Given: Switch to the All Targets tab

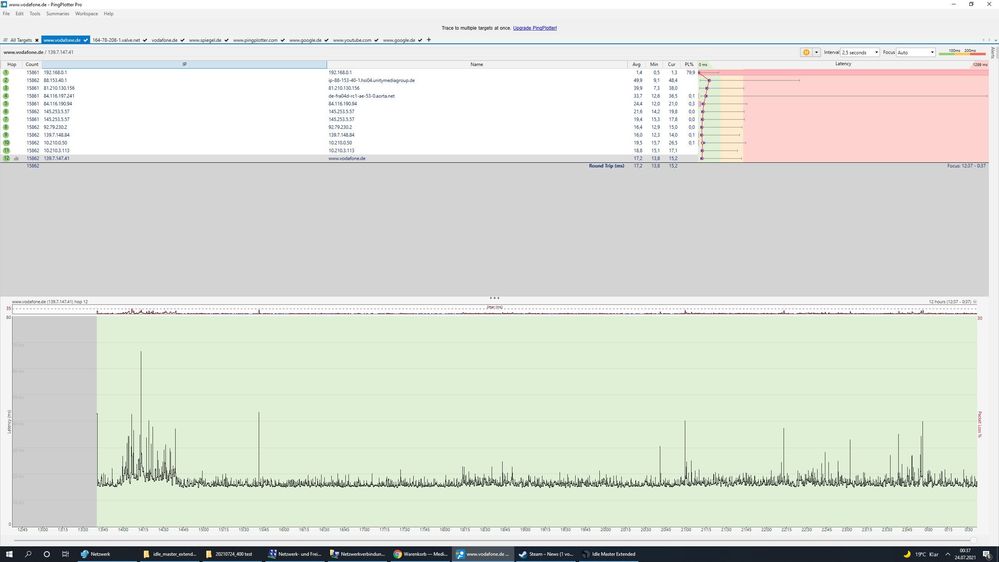Looking at the screenshot, I should coord(20,40).
